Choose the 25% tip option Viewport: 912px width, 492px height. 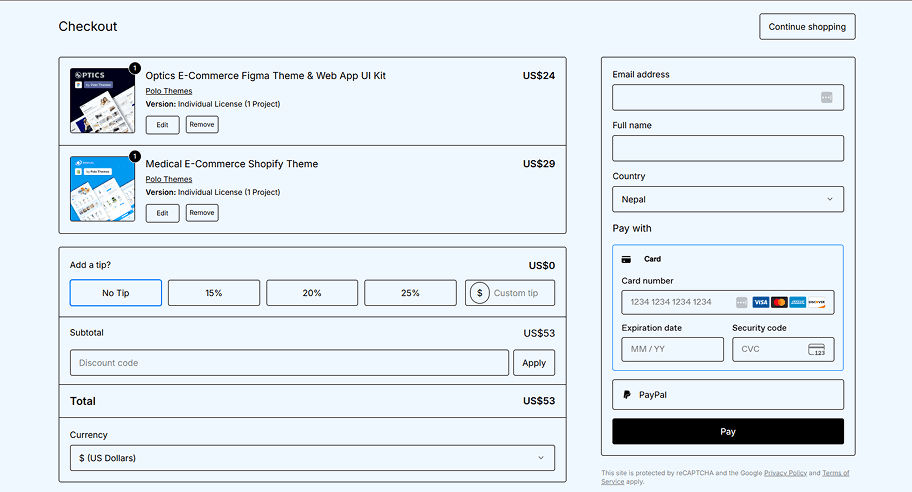click(410, 293)
